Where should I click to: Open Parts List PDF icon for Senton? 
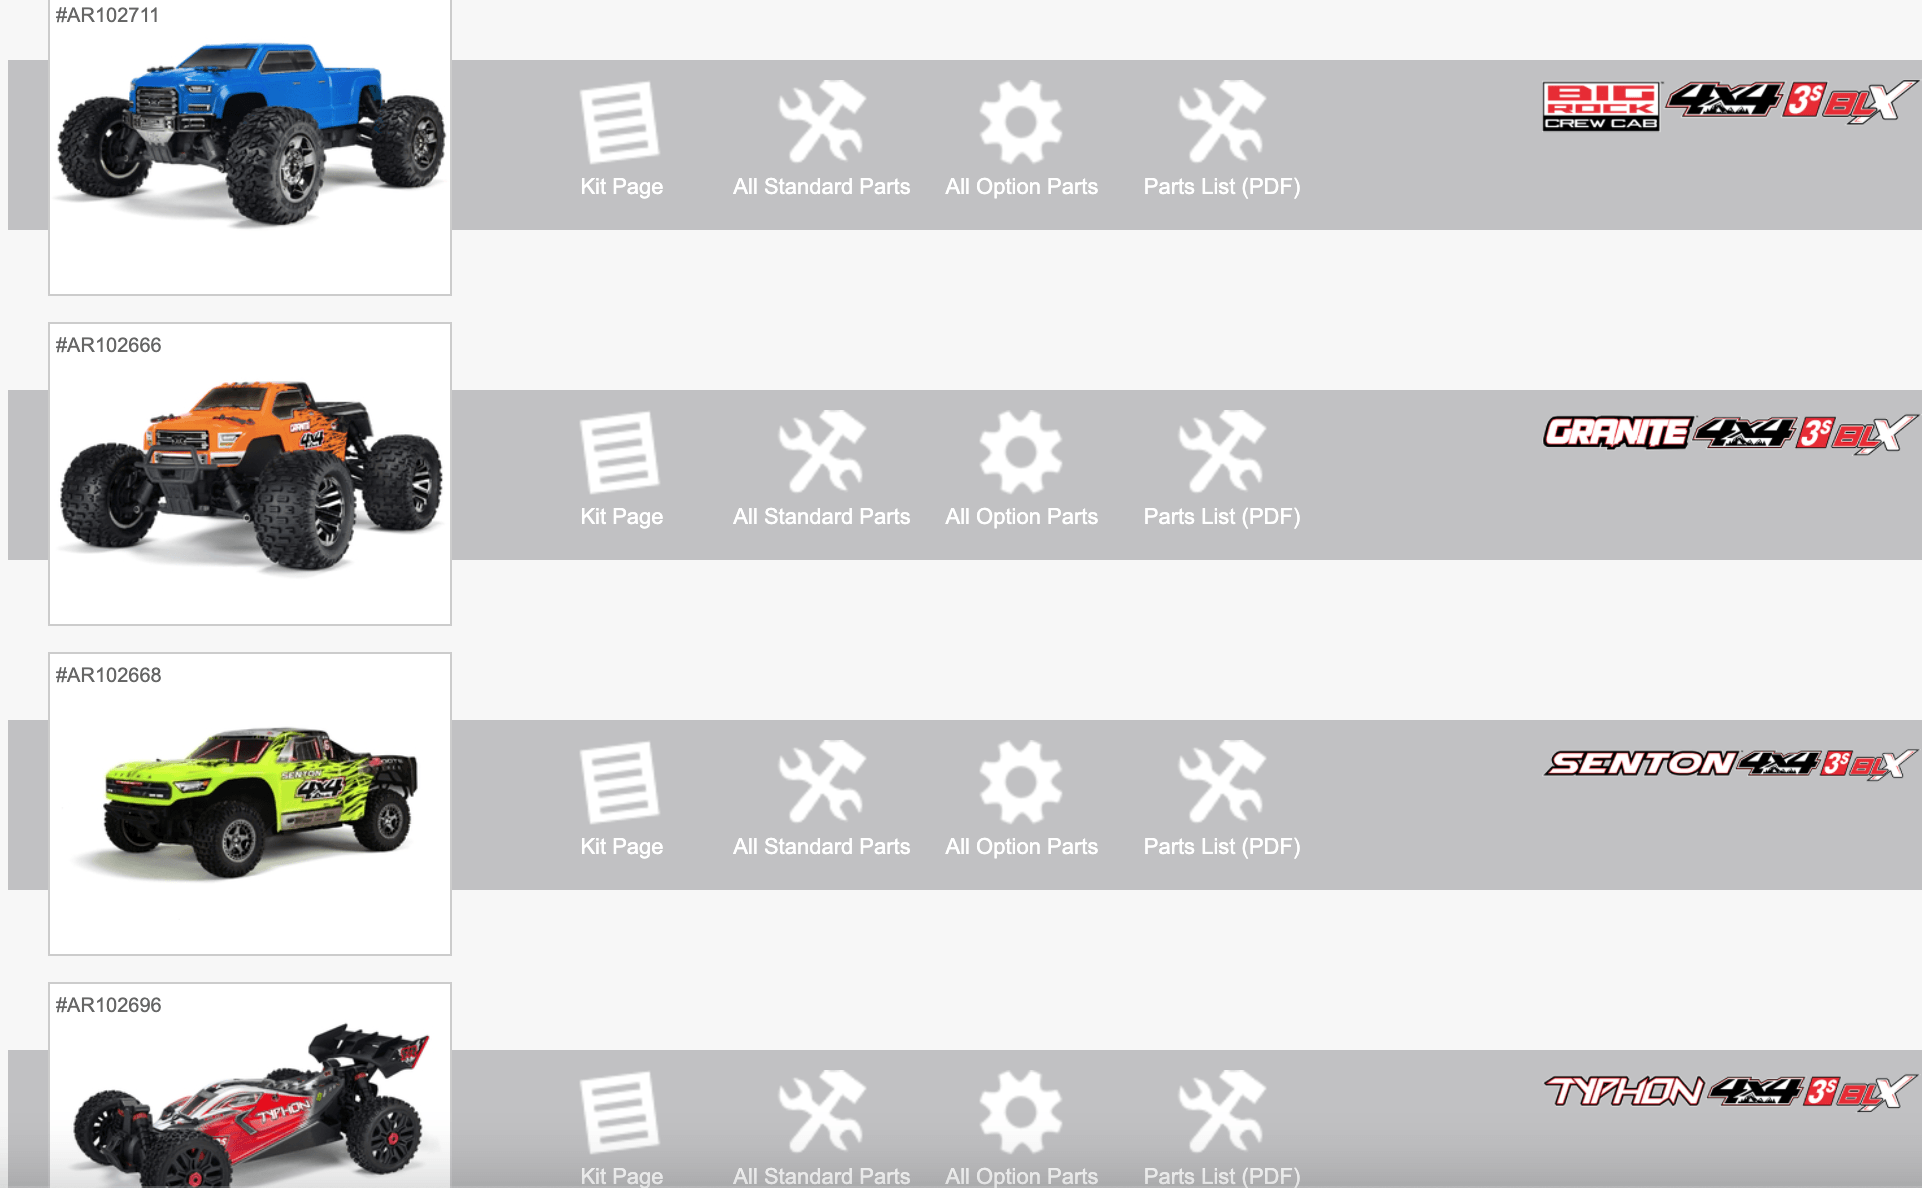1221,782
